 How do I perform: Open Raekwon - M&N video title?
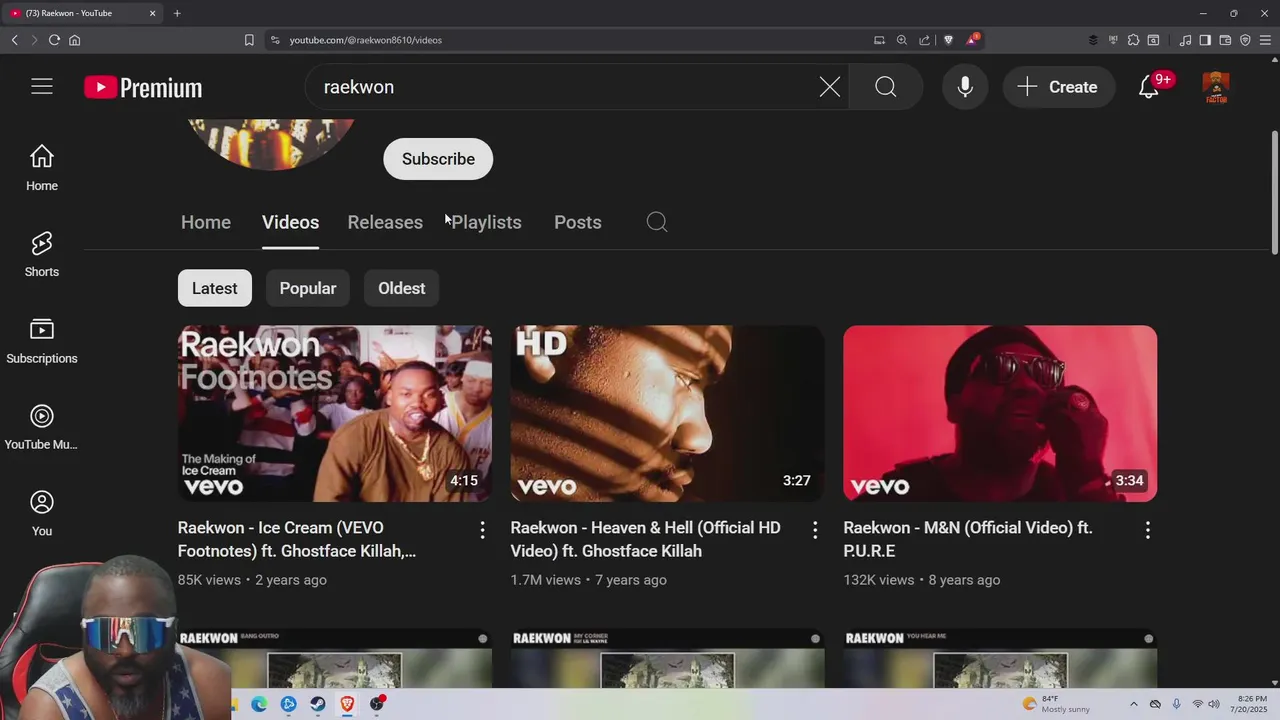click(968, 539)
